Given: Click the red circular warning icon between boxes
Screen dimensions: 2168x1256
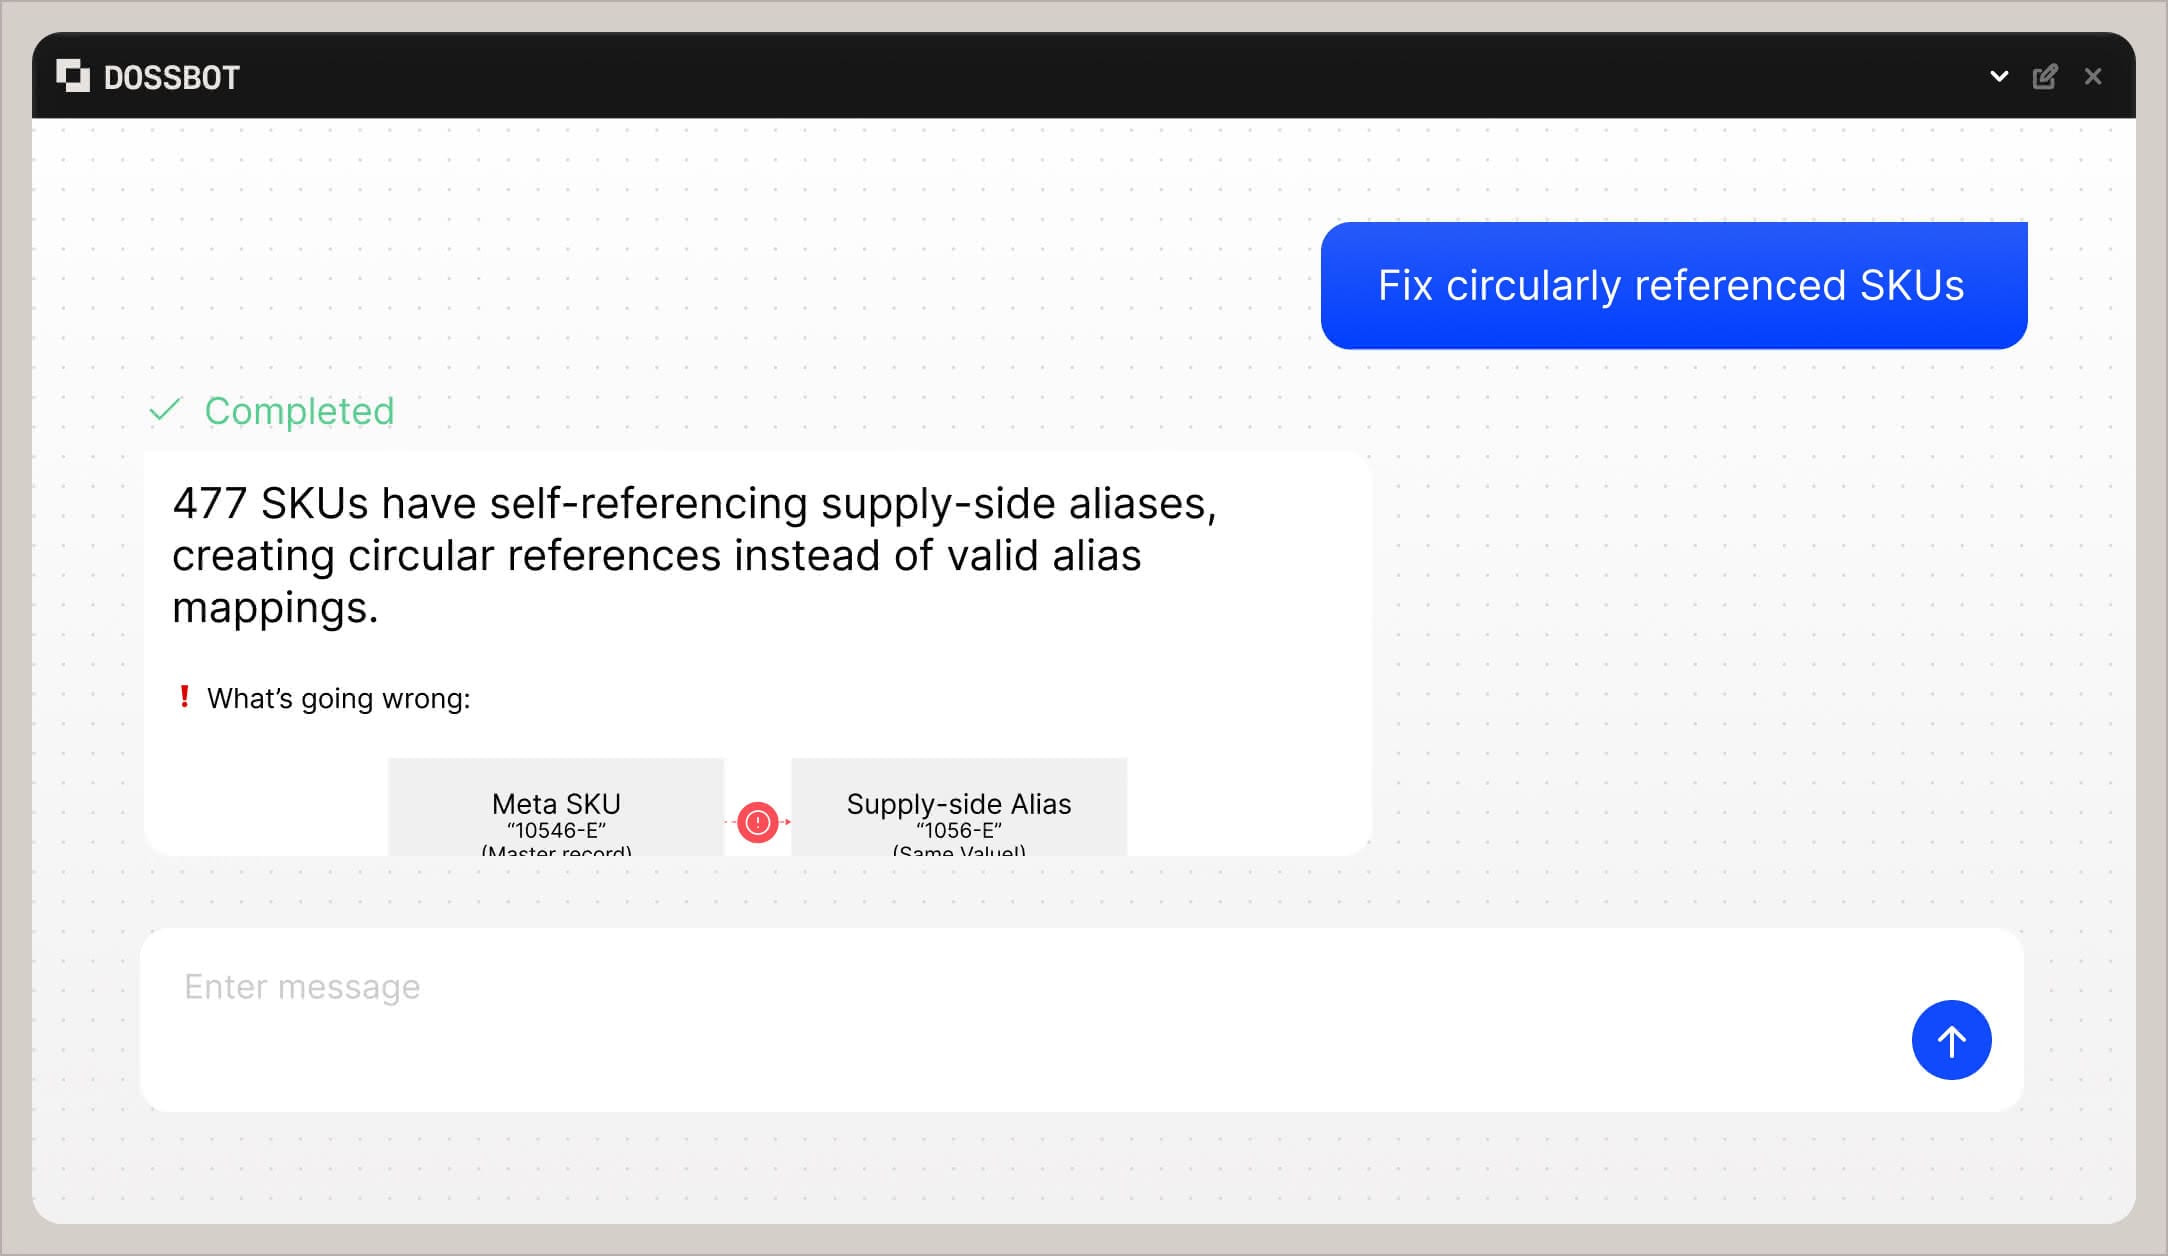Looking at the screenshot, I should pos(758,822).
